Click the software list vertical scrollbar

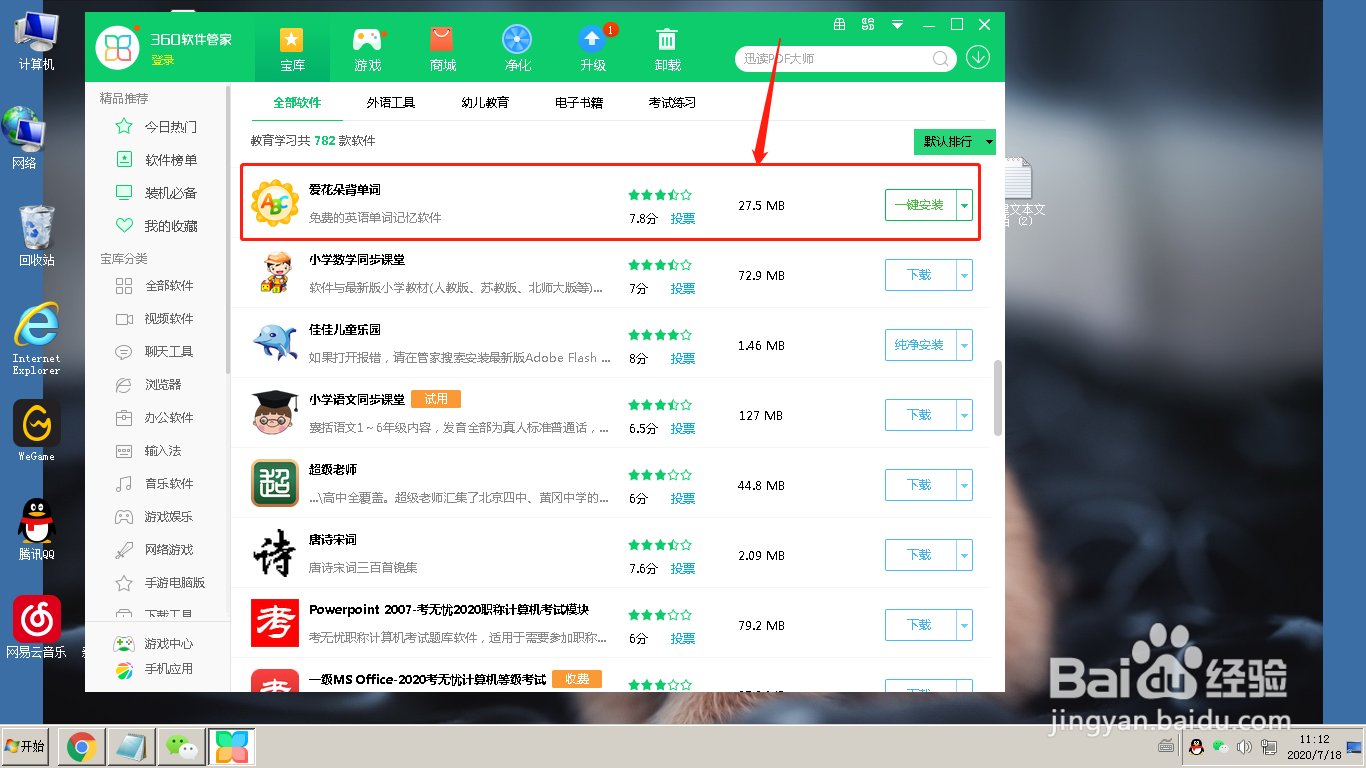(998, 398)
